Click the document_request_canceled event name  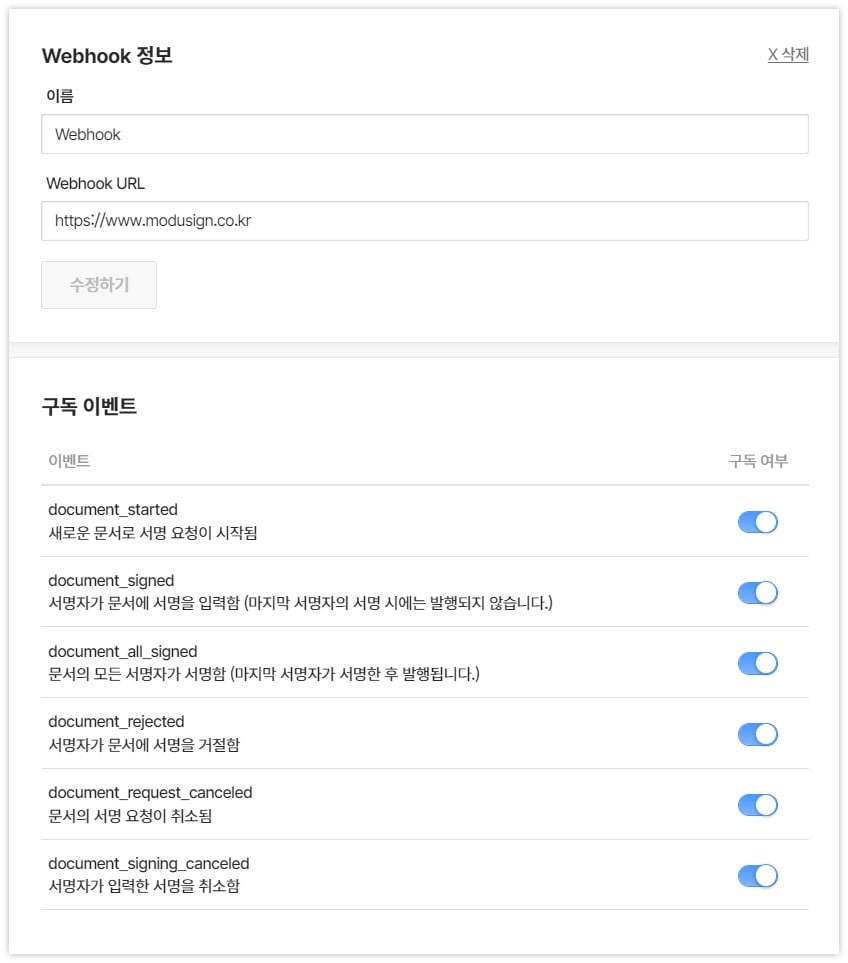(x=150, y=792)
